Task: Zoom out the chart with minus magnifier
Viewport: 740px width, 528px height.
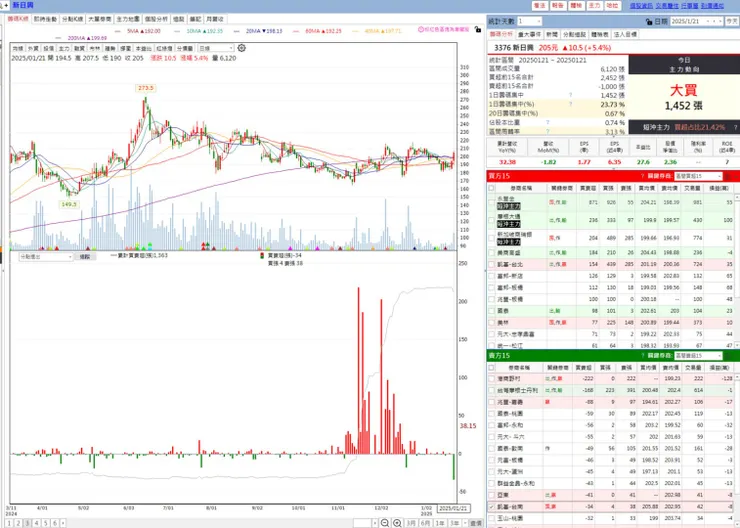Action: point(385,523)
